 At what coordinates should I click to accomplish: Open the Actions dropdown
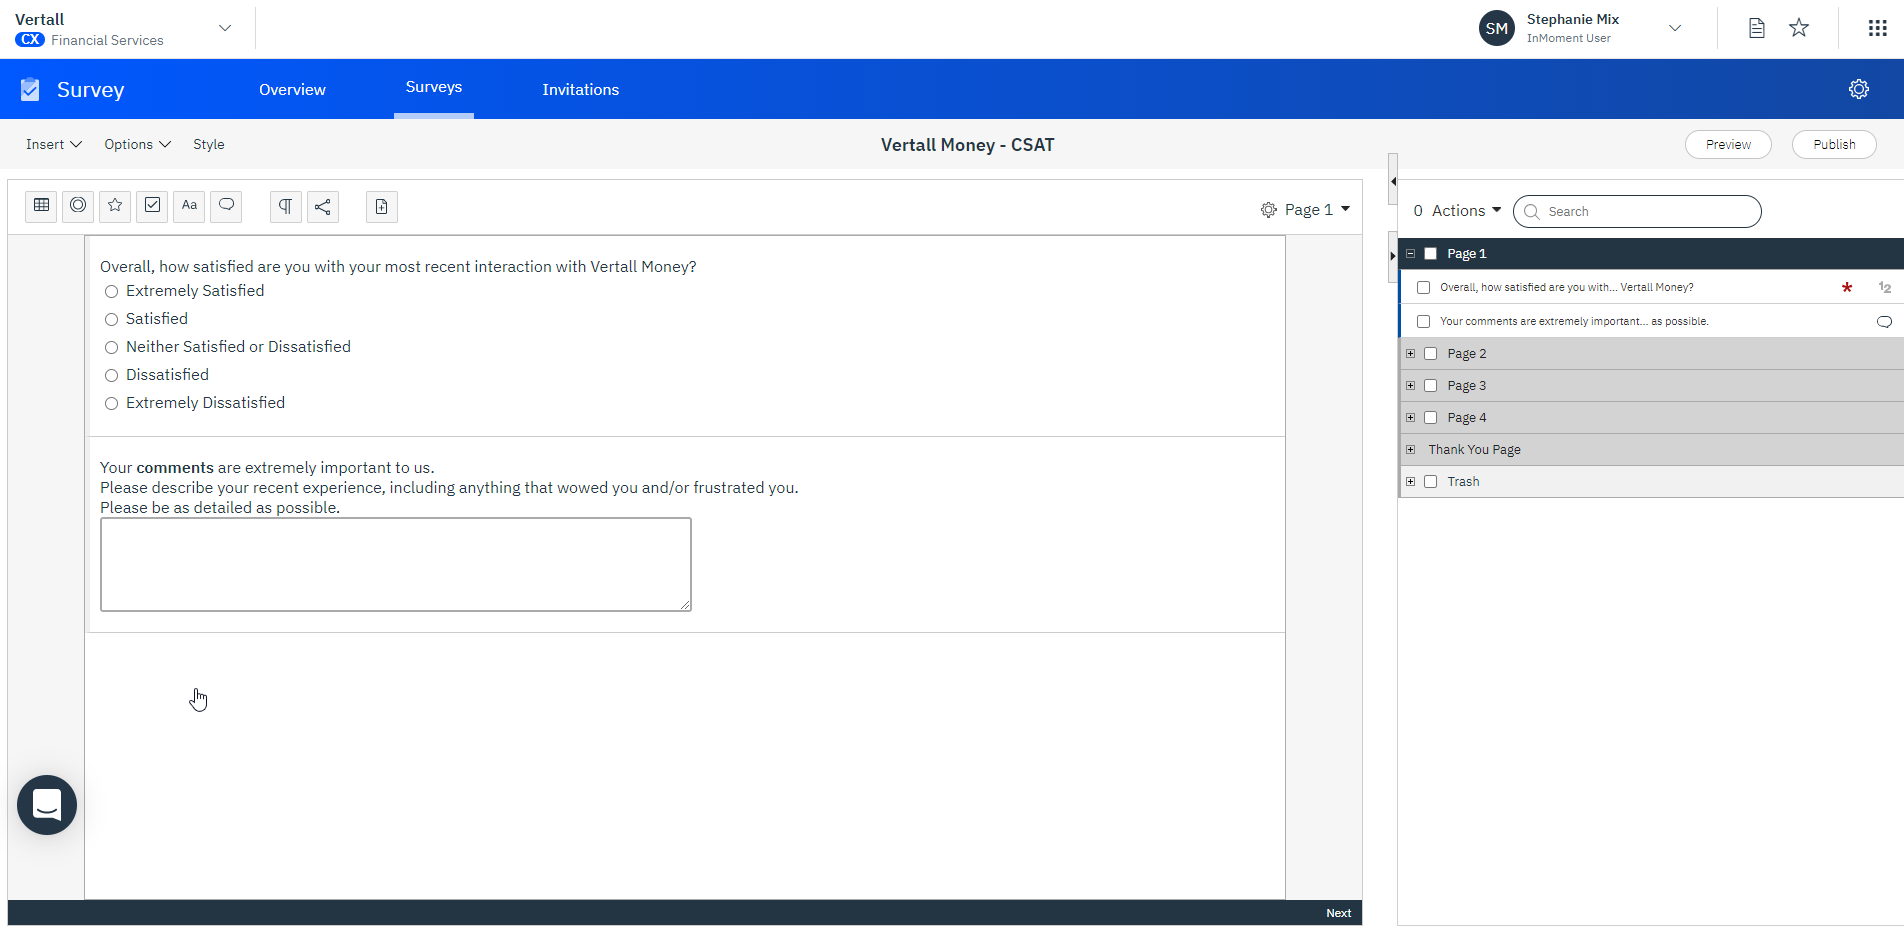[1466, 211]
